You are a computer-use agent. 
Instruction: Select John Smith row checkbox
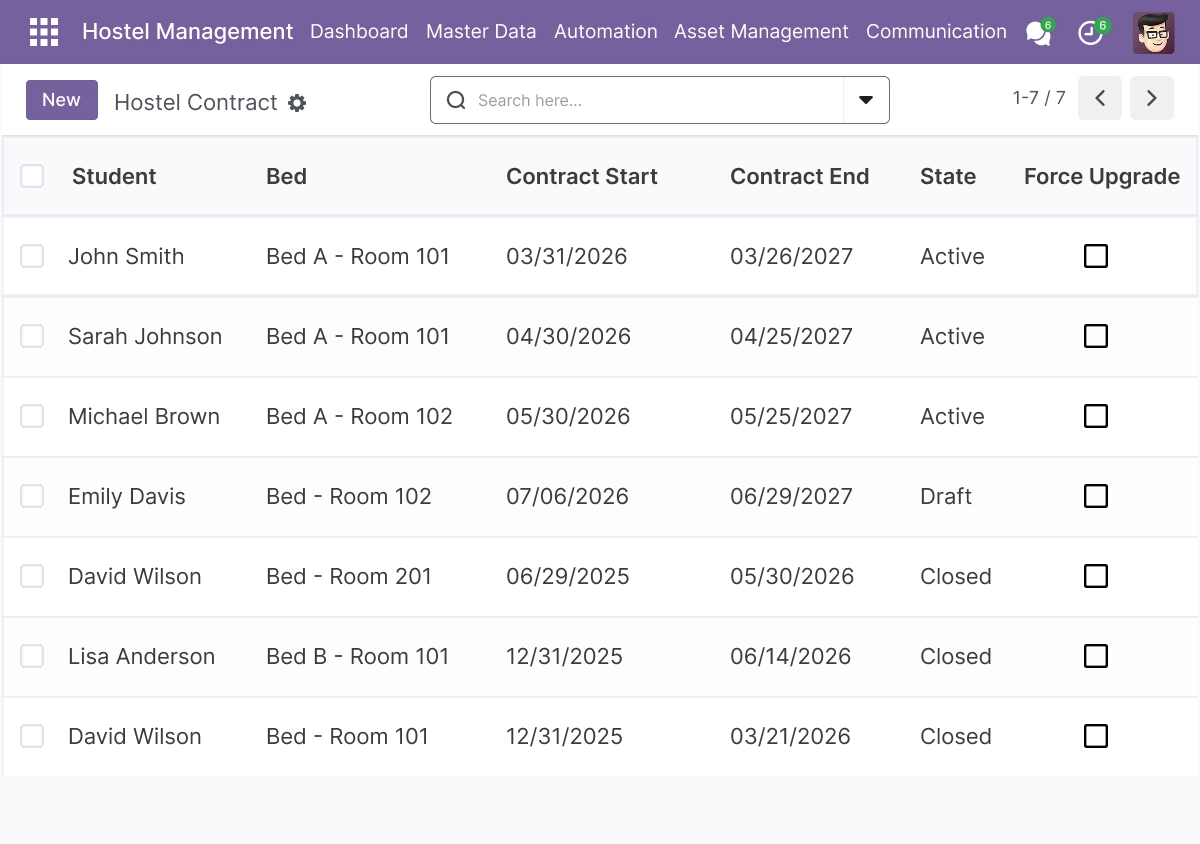[32, 256]
